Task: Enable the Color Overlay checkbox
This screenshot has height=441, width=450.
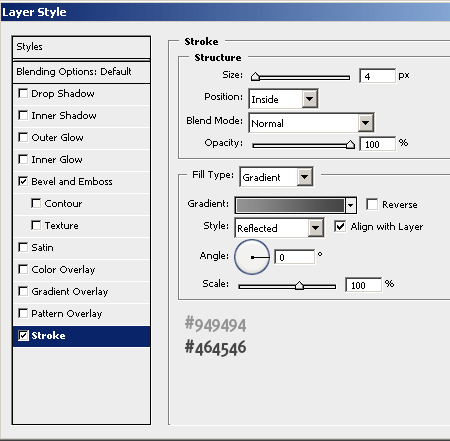Action: (x=23, y=269)
